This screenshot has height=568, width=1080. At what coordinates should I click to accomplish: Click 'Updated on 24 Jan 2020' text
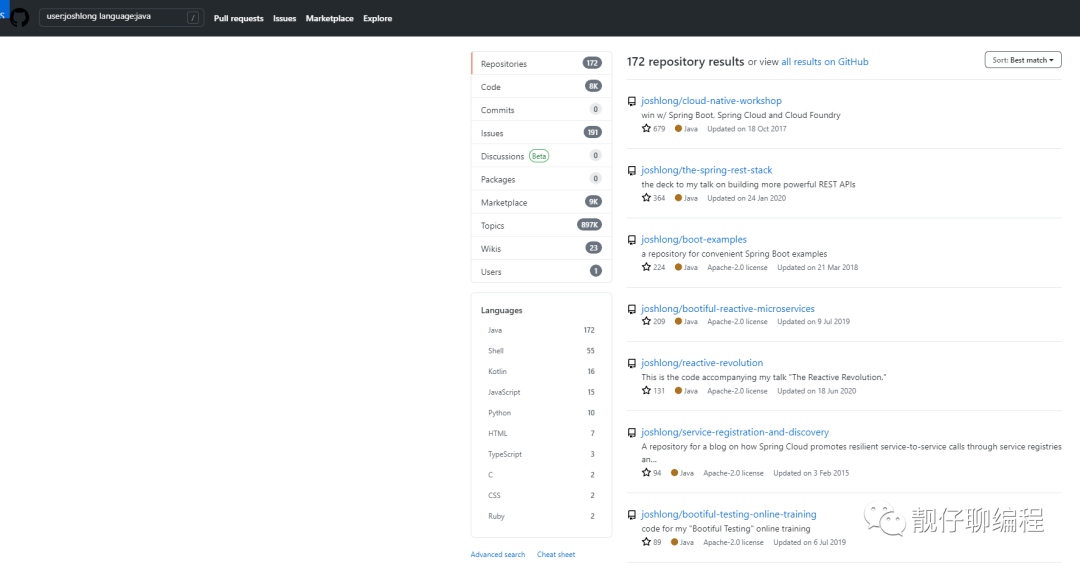pos(747,198)
